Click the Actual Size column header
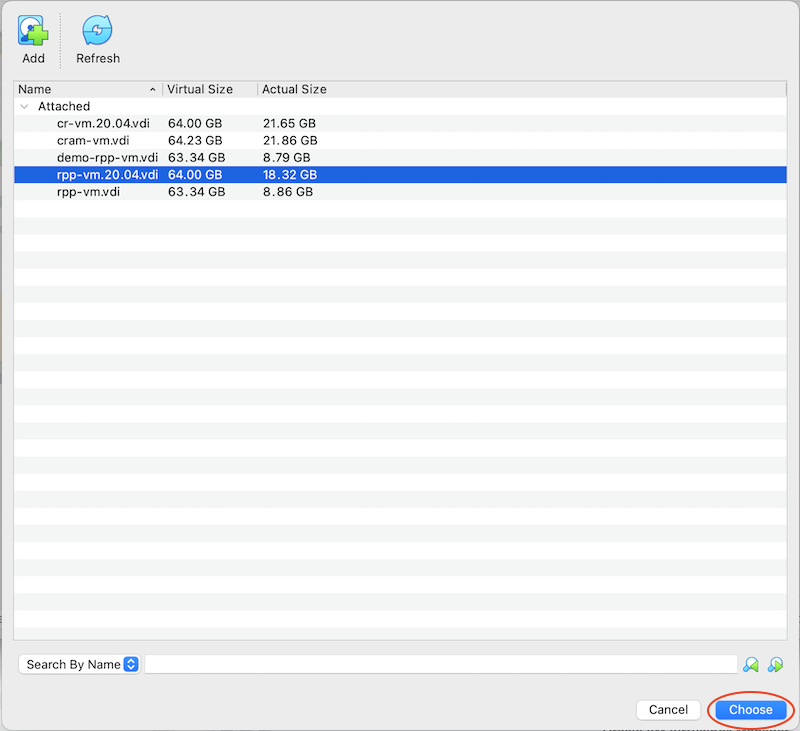 (x=294, y=89)
